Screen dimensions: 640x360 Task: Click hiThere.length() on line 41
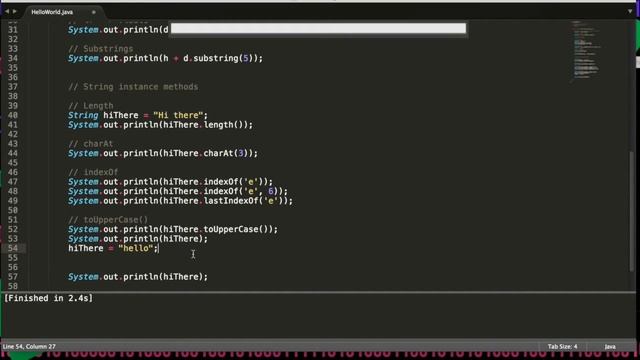pos(205,125)
